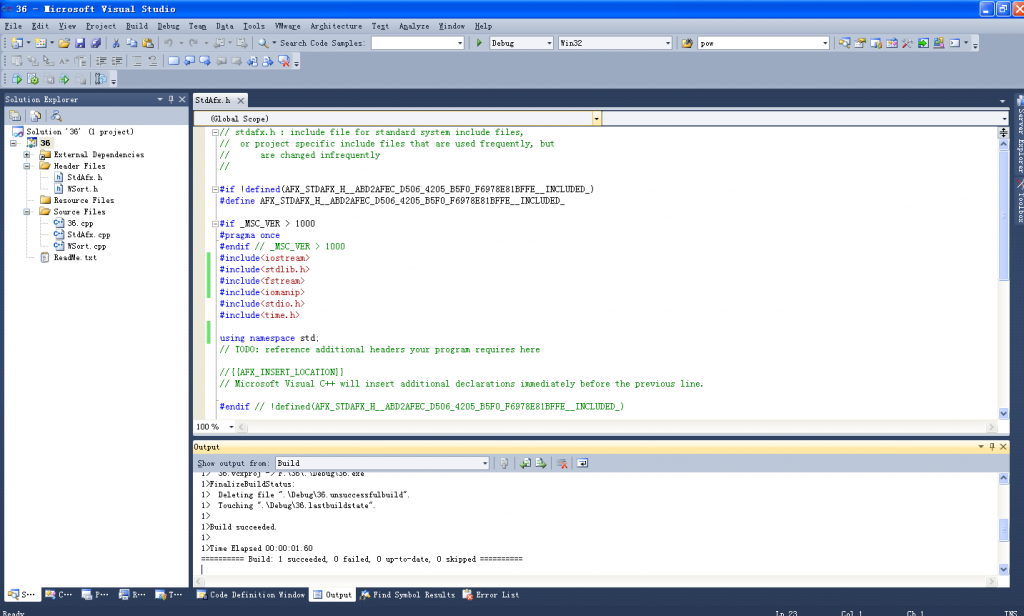Switch to the Error List tab

[489, 594]
